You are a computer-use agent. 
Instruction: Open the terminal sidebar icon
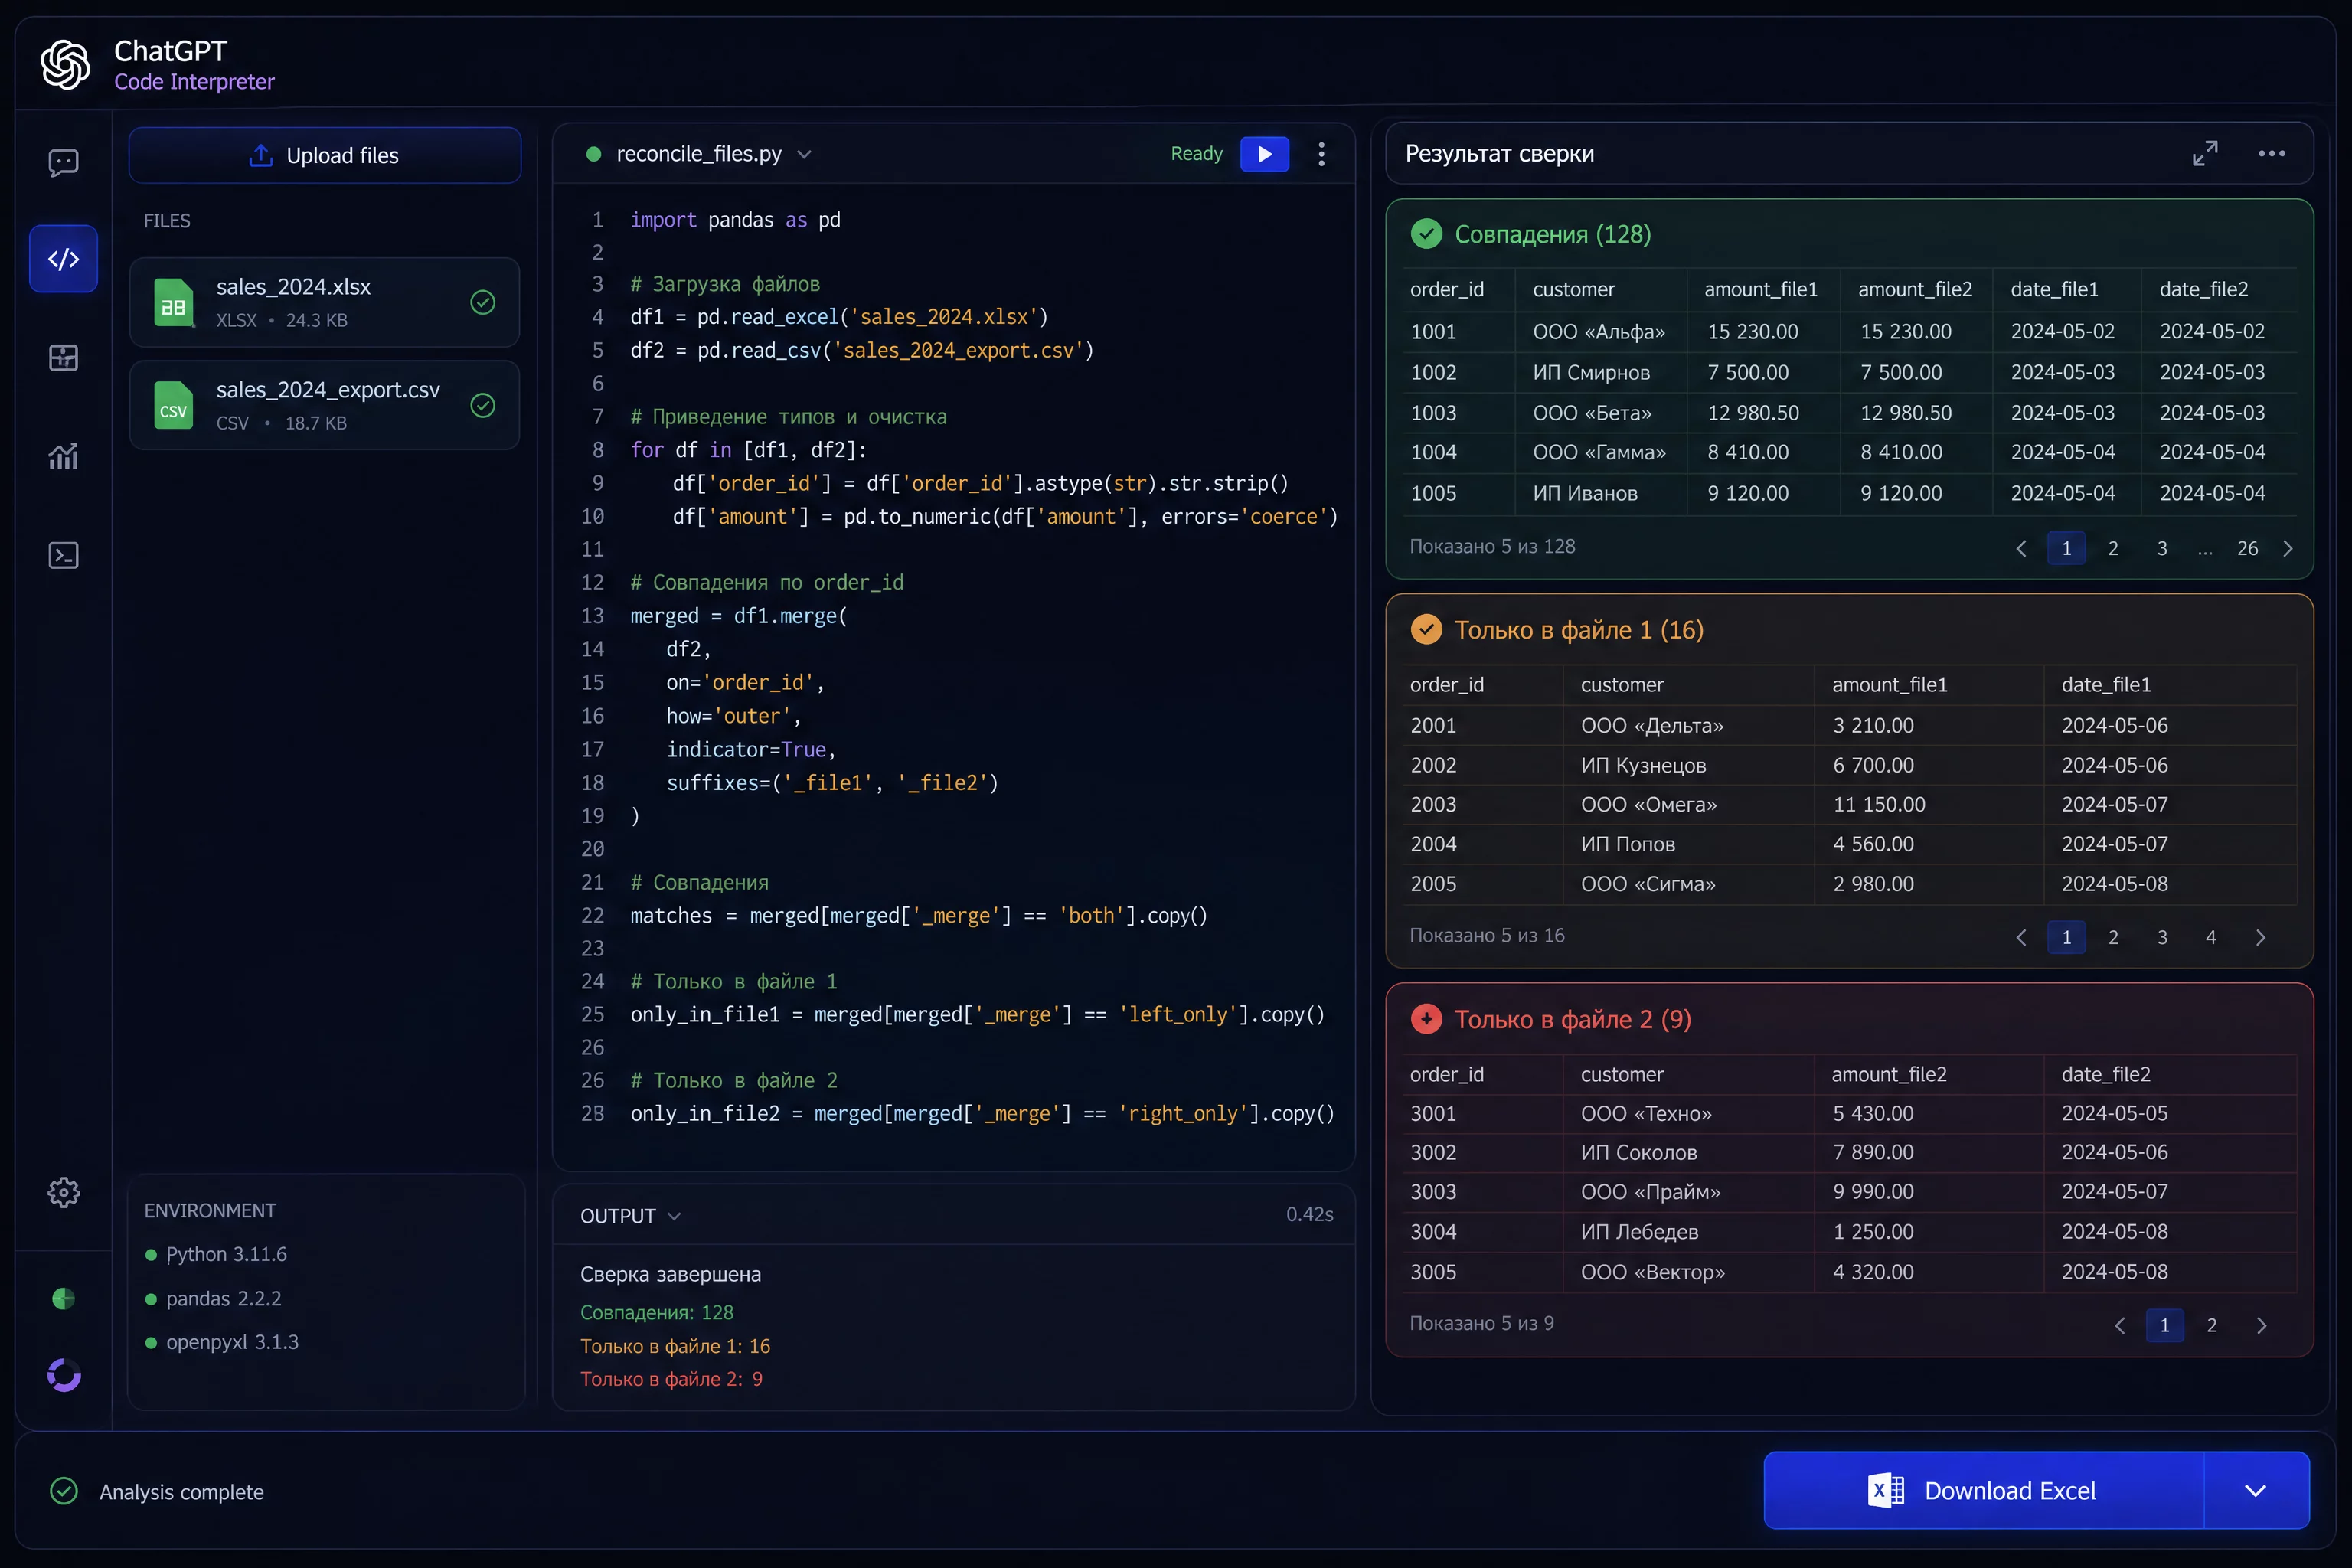[x=63, y=555]
